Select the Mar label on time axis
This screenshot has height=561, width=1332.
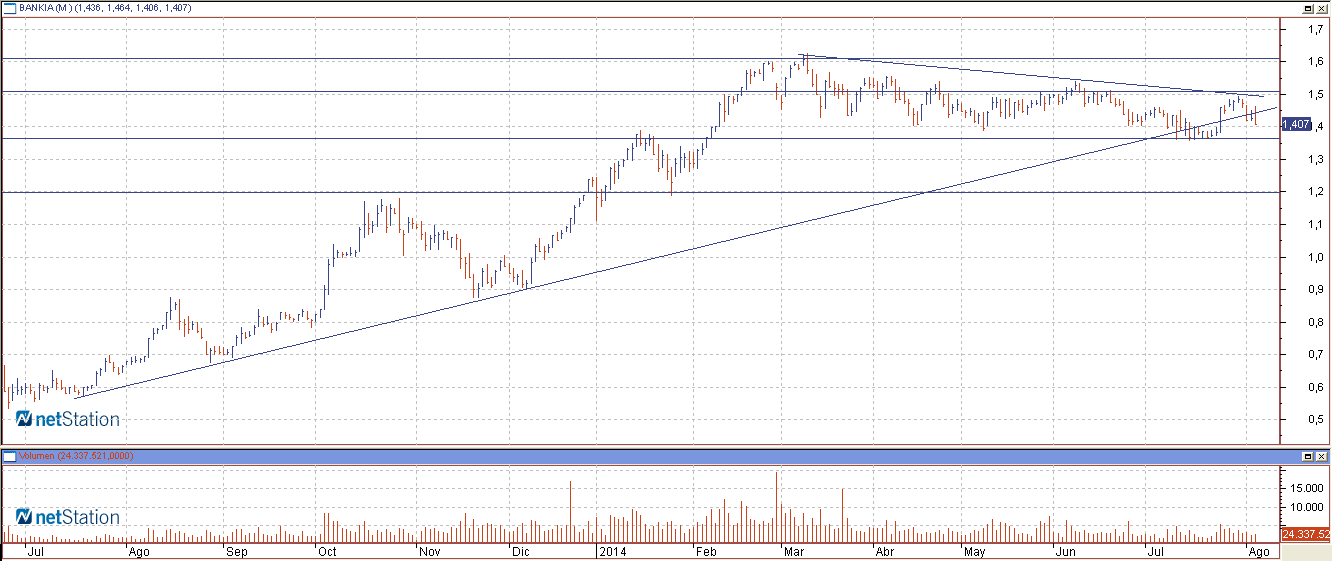pos(795,551)
